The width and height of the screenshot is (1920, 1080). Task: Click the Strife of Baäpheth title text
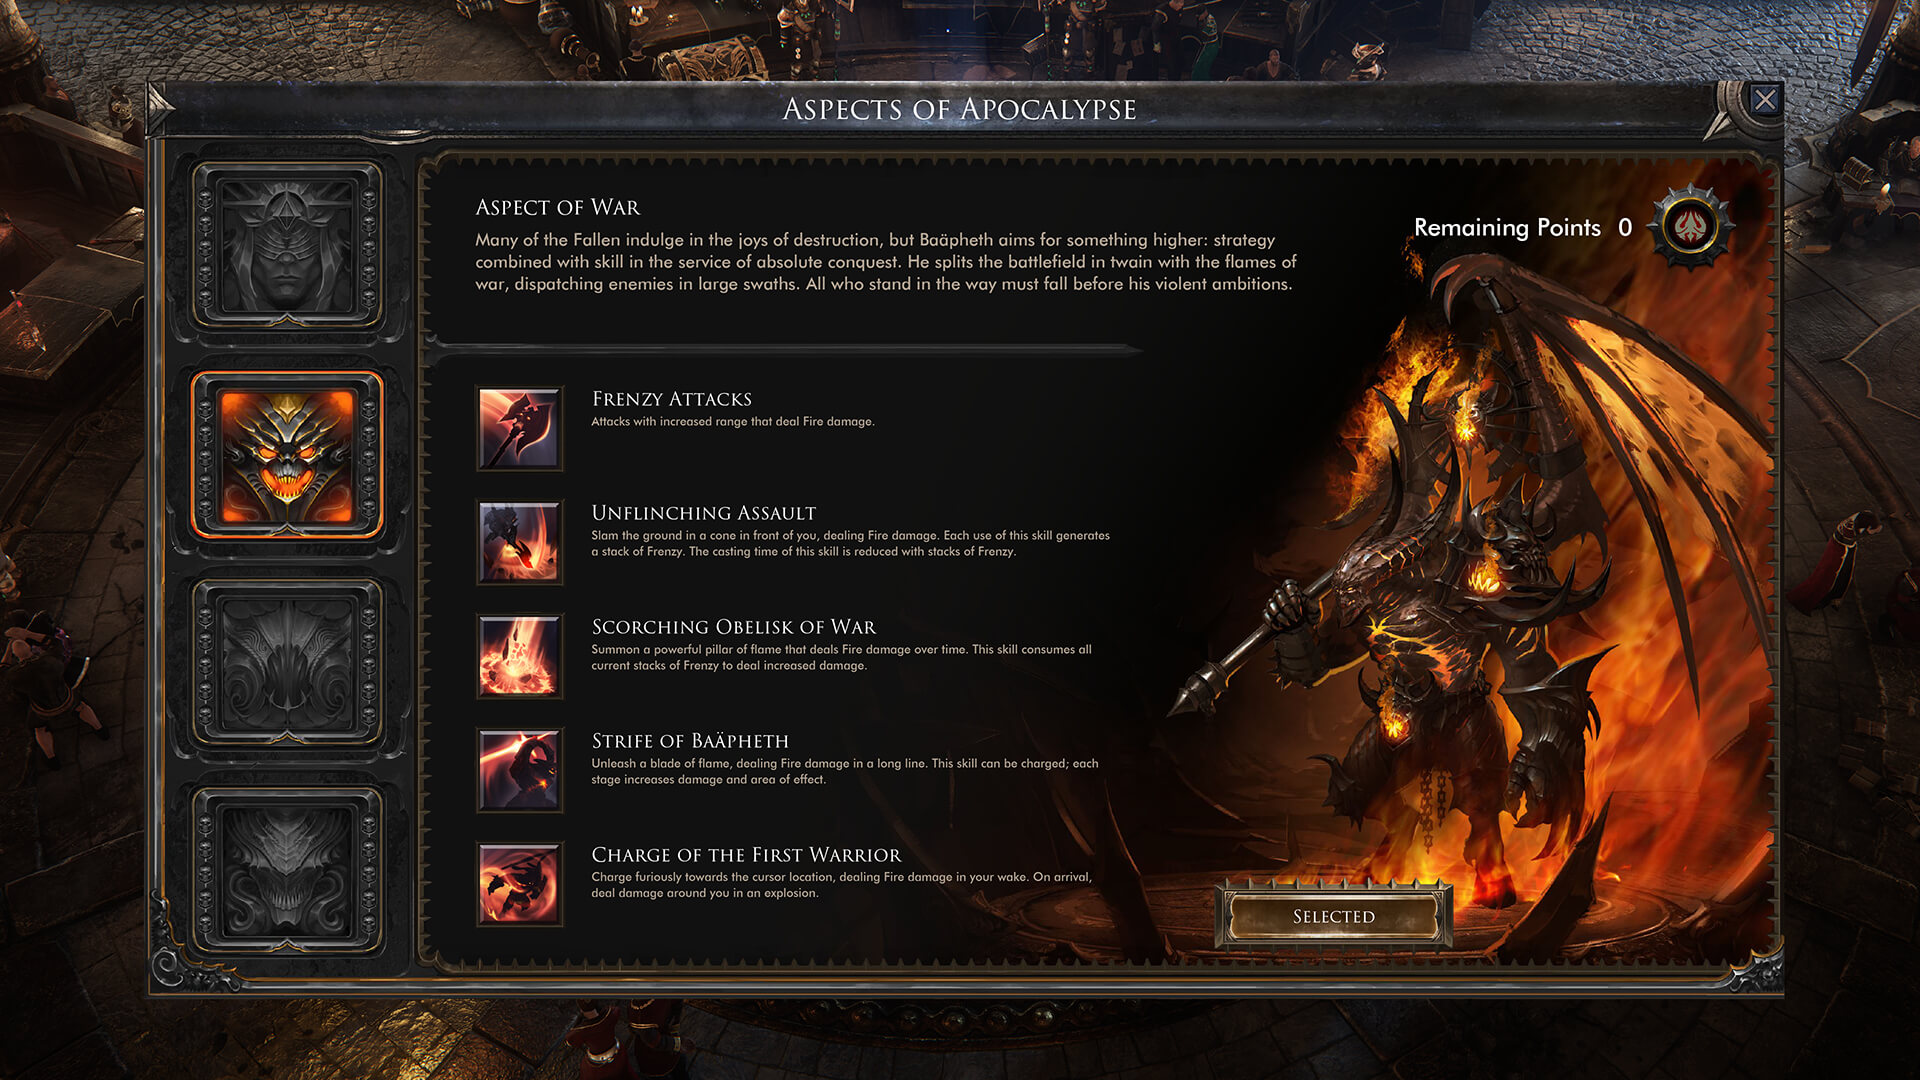tap(690, 741)
